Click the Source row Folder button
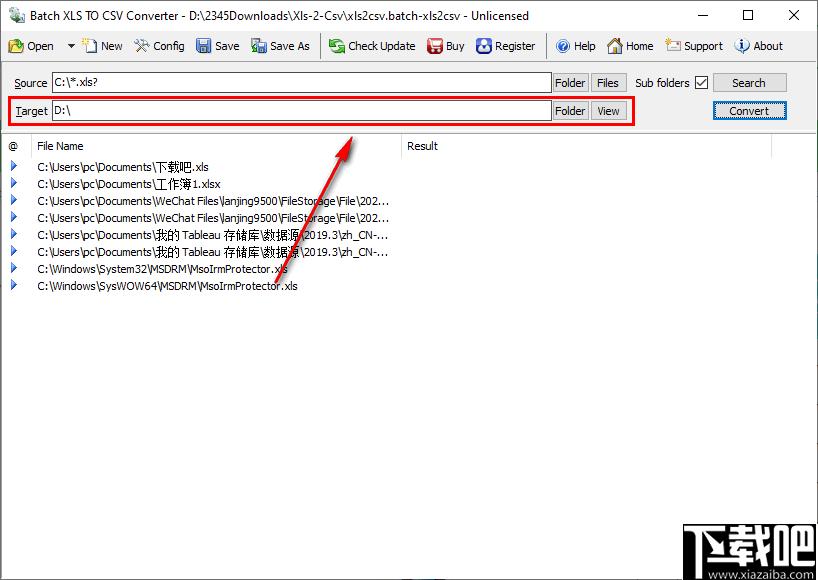Viewport: 818px width, 580px height. [x=570, y=82]
